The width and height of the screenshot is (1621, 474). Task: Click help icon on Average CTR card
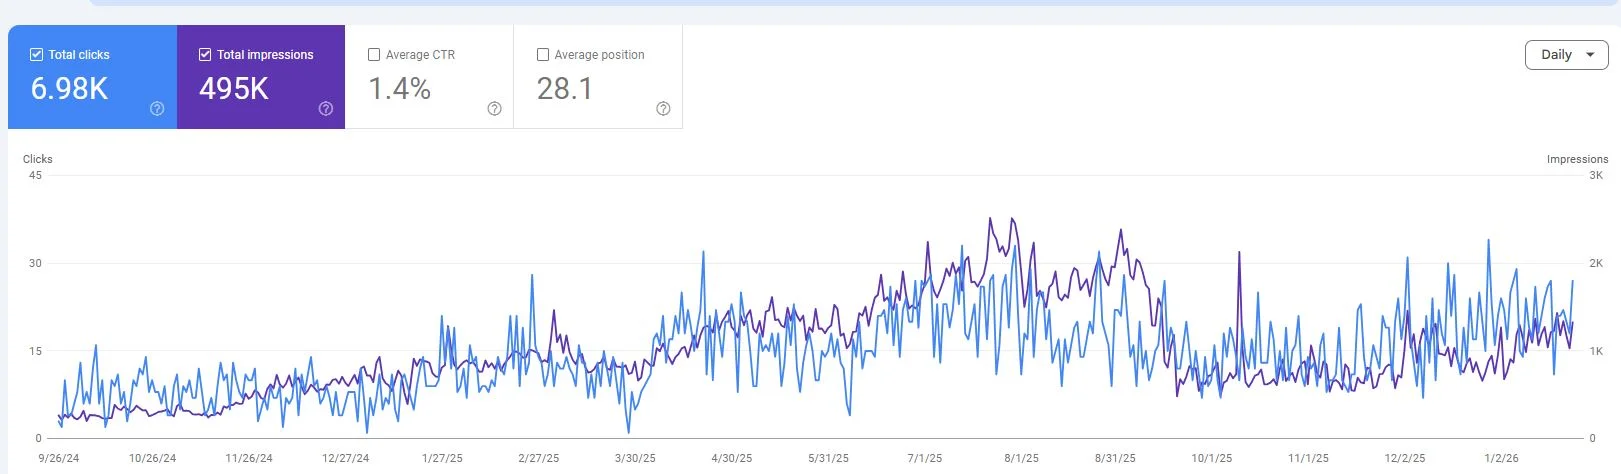pos(494,109)
